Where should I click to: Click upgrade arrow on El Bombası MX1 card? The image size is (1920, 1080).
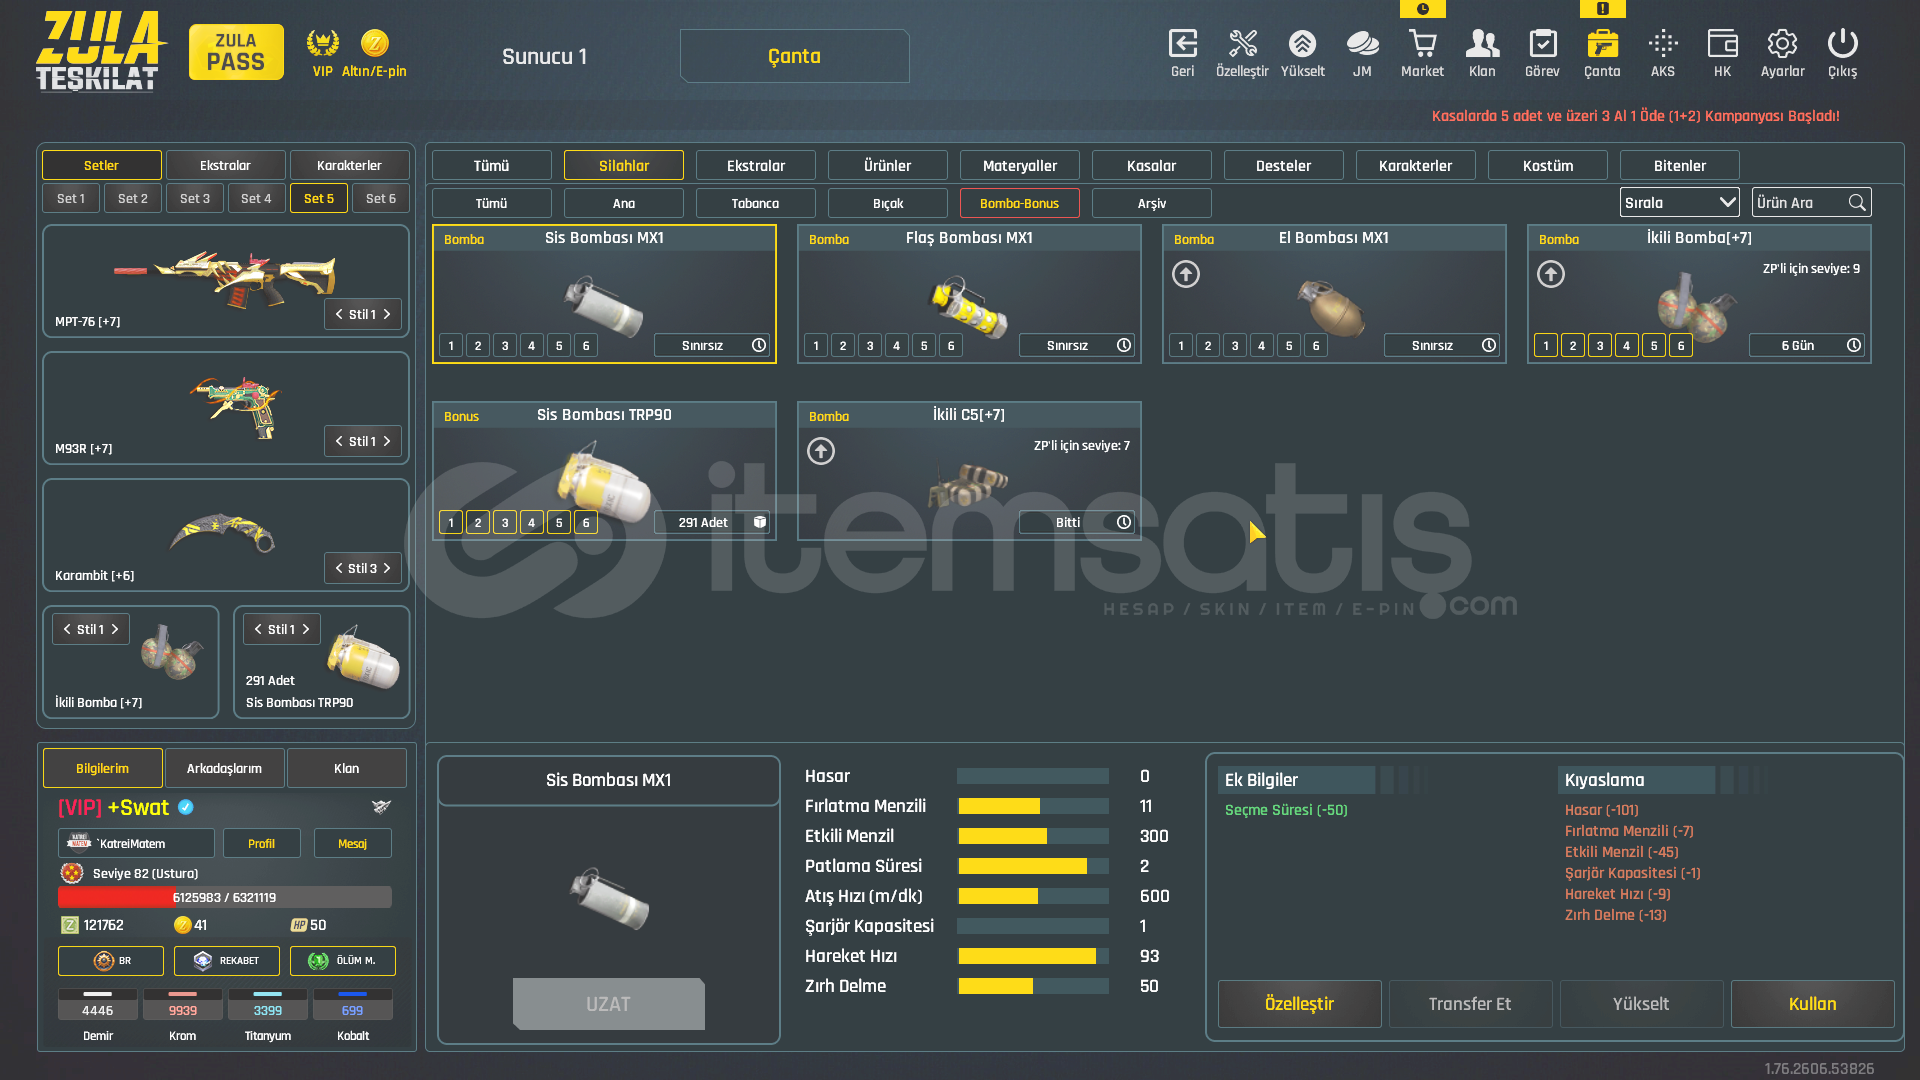pos(1186,274)
